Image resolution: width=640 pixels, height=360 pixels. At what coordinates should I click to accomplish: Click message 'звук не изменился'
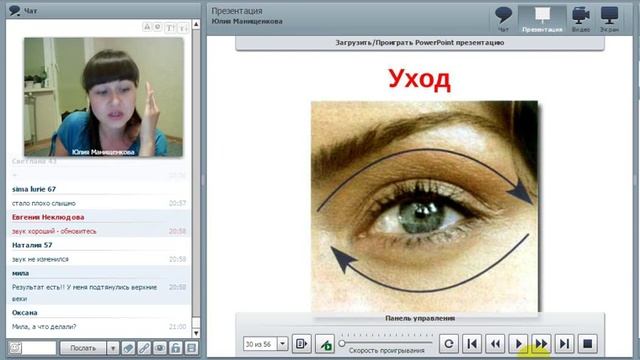(x=40, y=259)
